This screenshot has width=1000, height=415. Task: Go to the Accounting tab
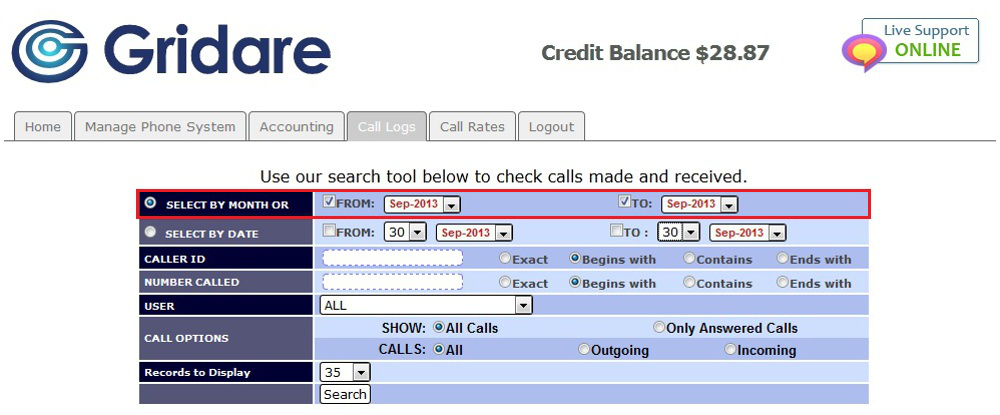tap(296, 127)
